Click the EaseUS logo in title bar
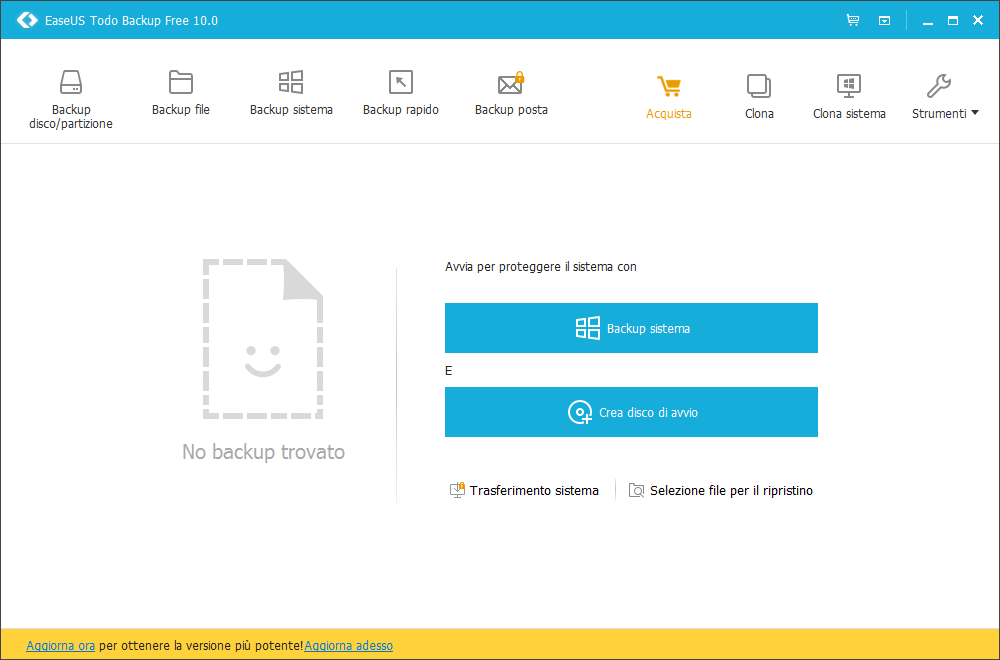The image size is (1000, 660). [27, 20]
